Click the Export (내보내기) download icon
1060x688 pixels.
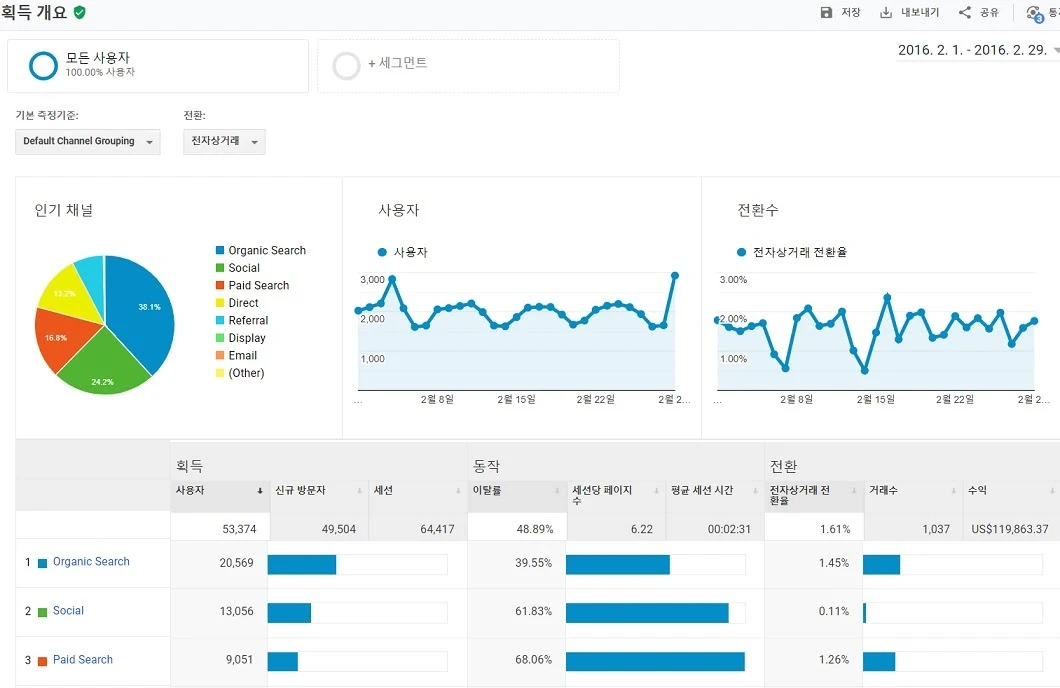(x=886, y=12)
